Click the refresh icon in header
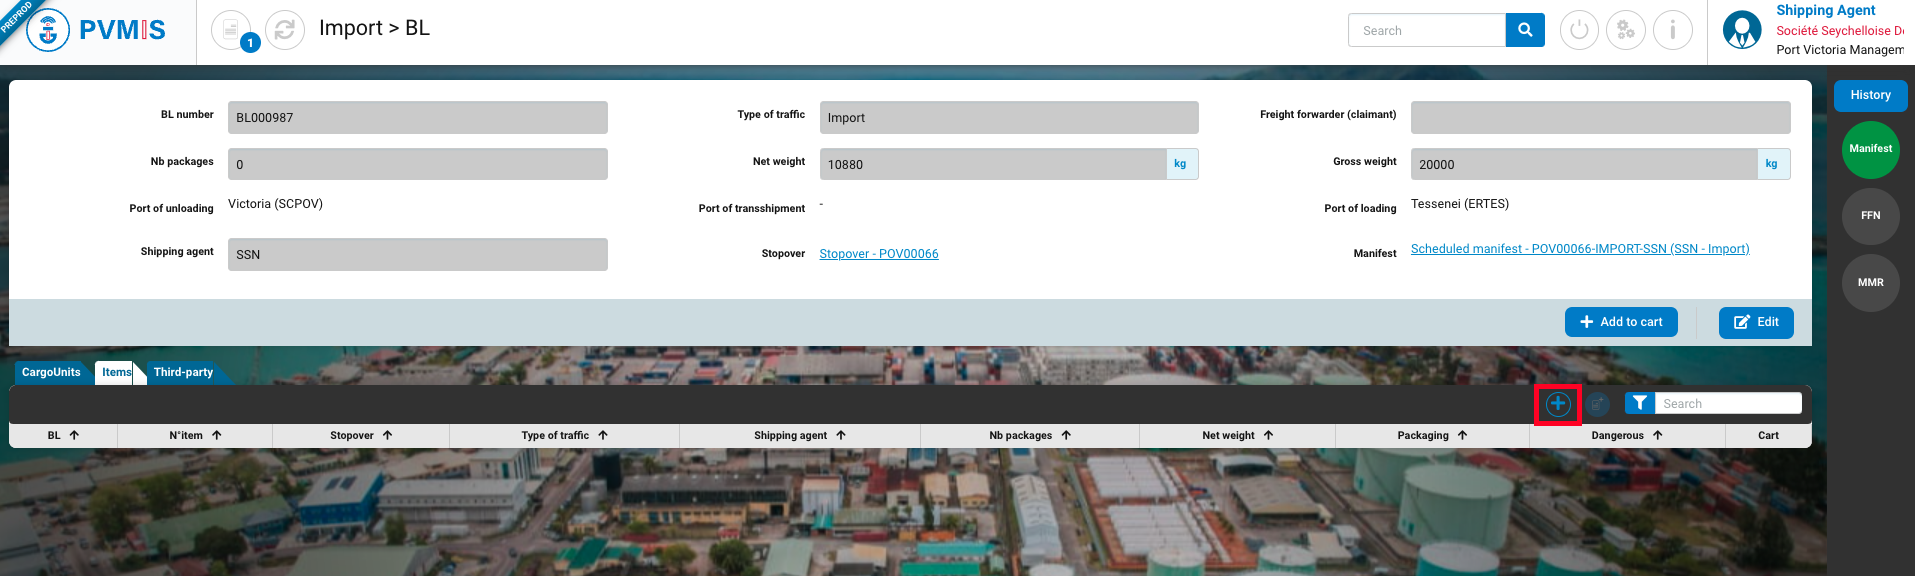This screenshot has height=576, width=1915. coord(284,30)
